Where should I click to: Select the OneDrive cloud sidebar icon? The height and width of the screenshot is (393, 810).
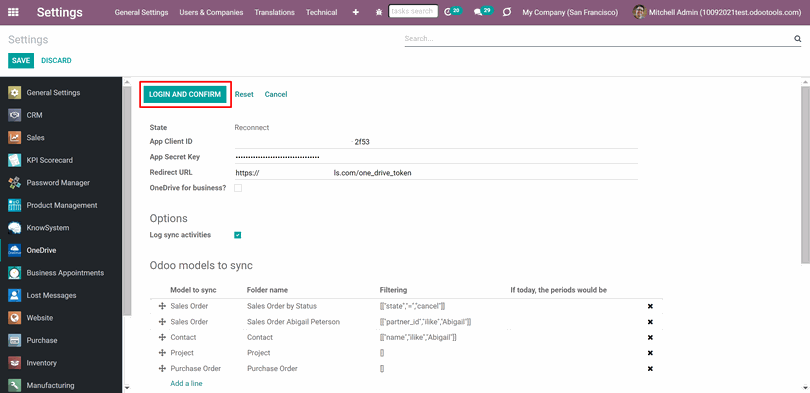coord(14,250)
